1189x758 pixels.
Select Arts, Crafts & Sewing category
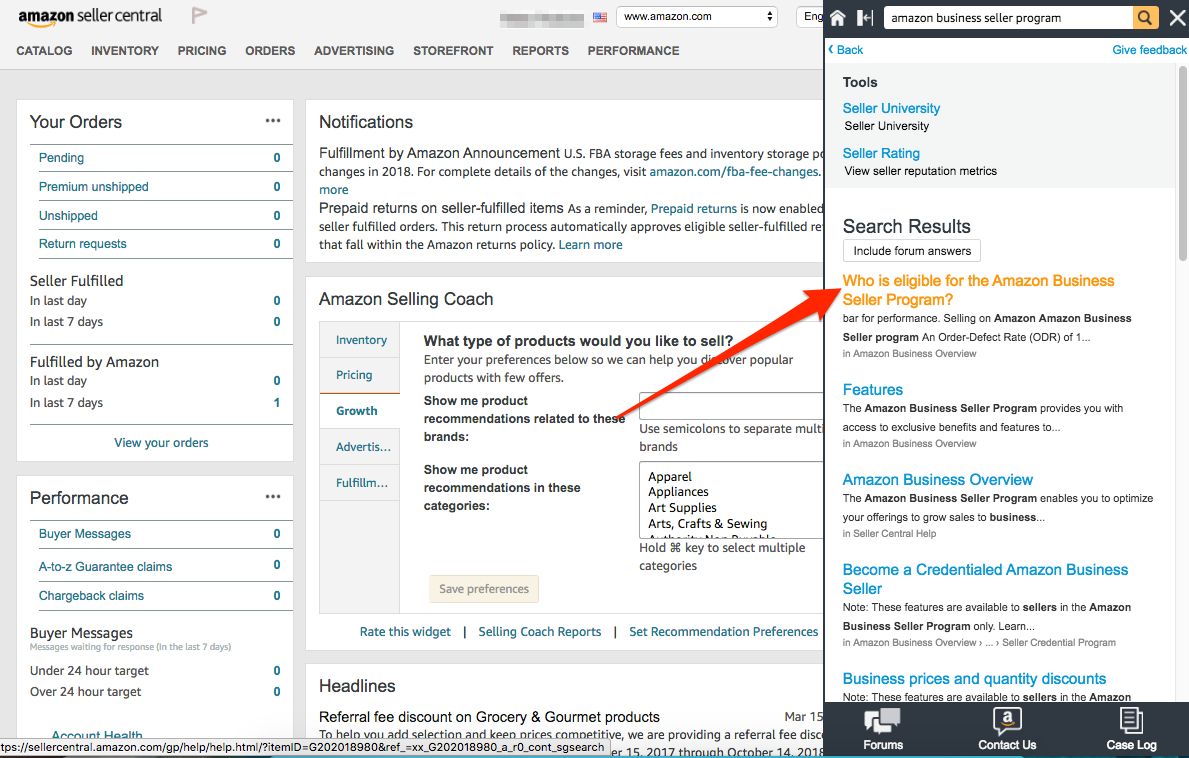pos(707,524)
